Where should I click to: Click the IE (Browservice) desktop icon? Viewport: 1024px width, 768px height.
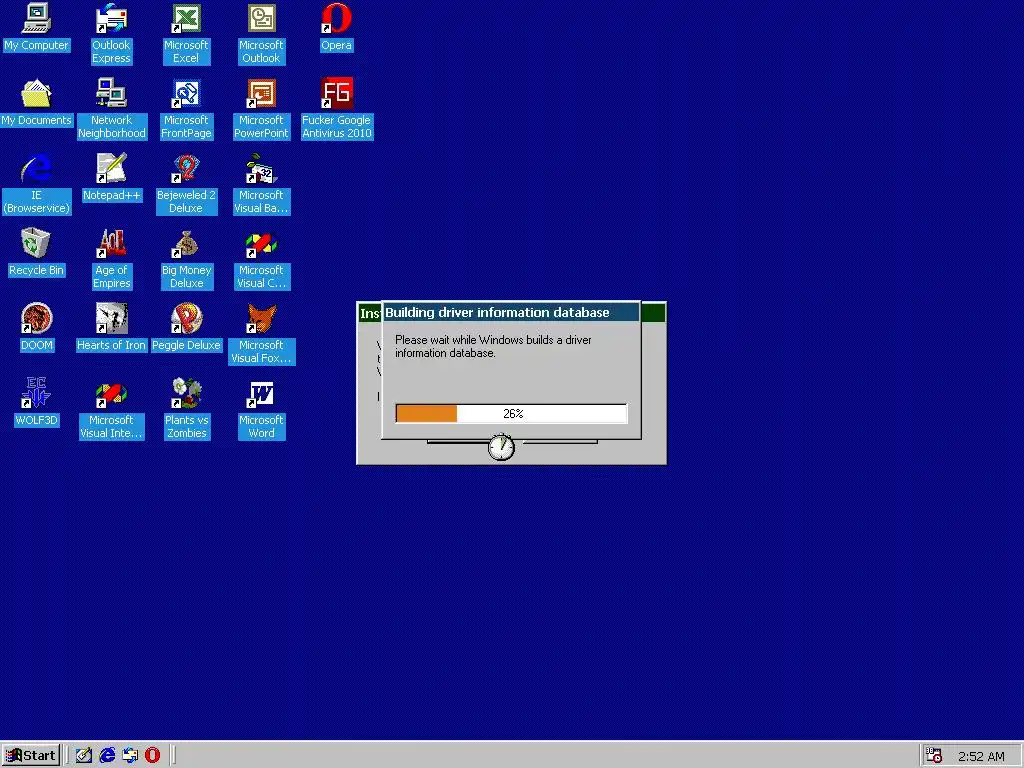pyautogui.click(x=37, y=184)
